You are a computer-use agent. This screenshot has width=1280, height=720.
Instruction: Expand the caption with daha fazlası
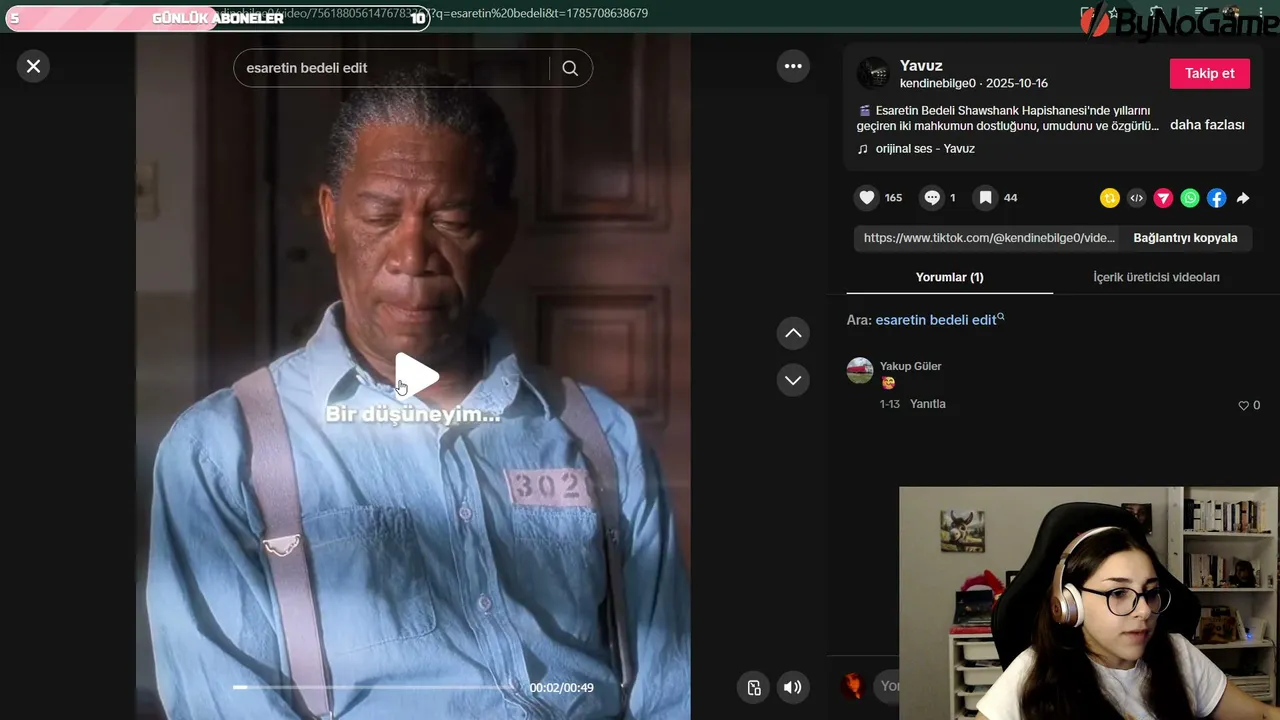pos(1207,125)
